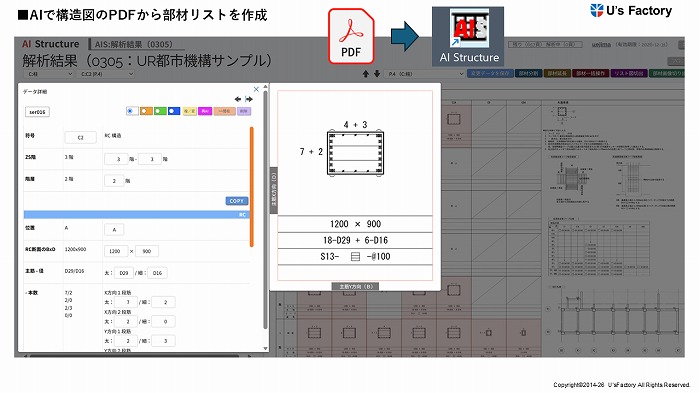Click the PDF file icon
700x393 pixels.
click(x=351, y=37)
